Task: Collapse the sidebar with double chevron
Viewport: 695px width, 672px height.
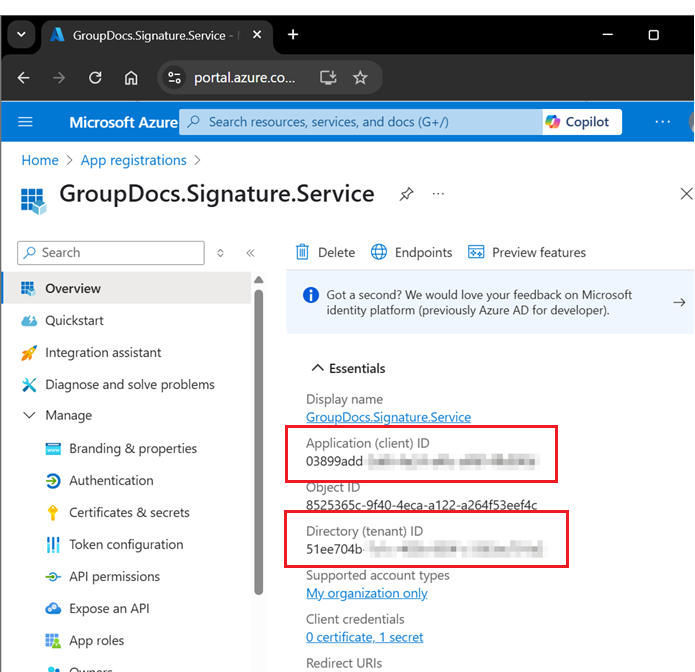Action: point(250,254)
